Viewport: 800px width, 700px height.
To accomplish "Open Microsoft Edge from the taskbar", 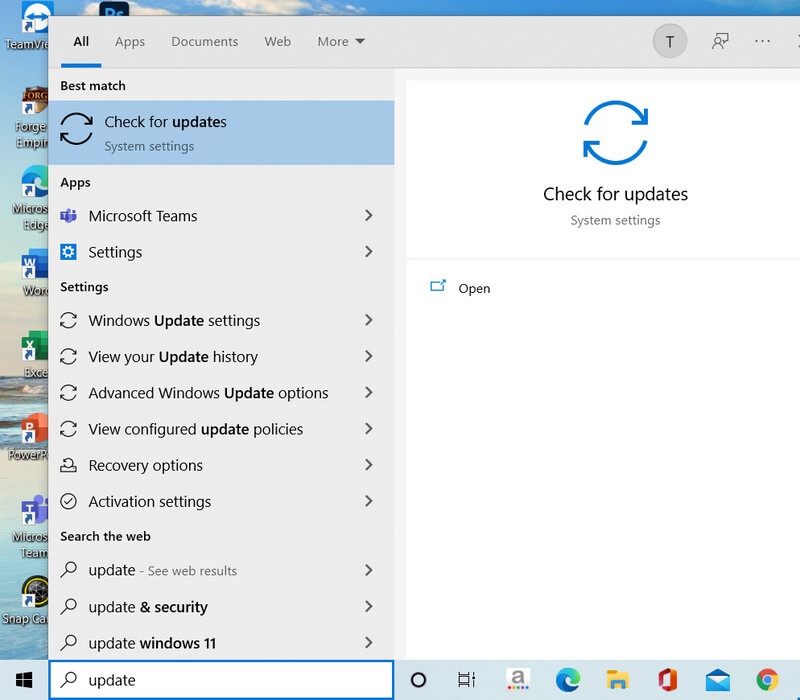I will point(567,680).
